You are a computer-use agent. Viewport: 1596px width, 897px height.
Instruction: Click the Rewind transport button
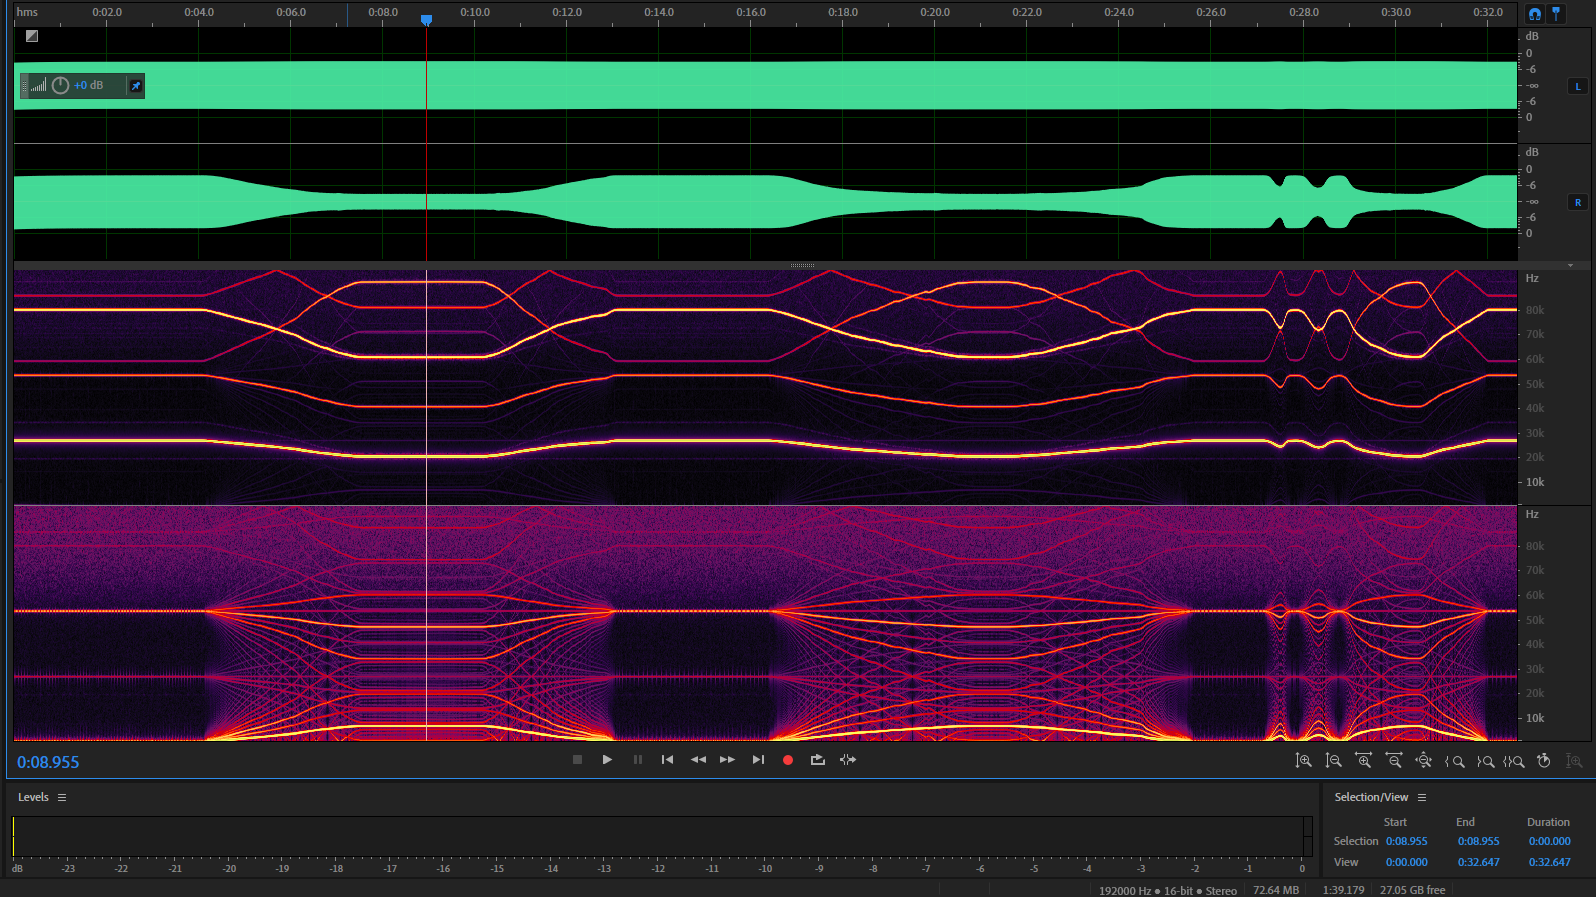click(698, 760)
